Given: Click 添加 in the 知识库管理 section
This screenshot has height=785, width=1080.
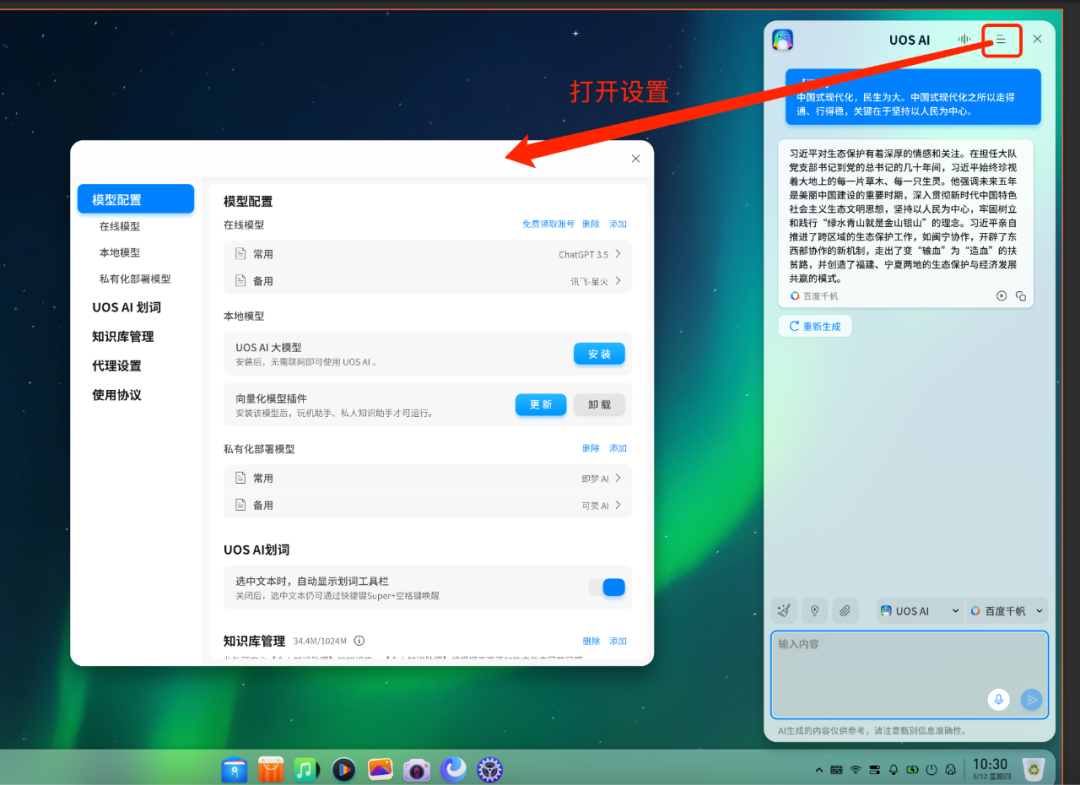Looking at the screenshot, I should point(618,640).
